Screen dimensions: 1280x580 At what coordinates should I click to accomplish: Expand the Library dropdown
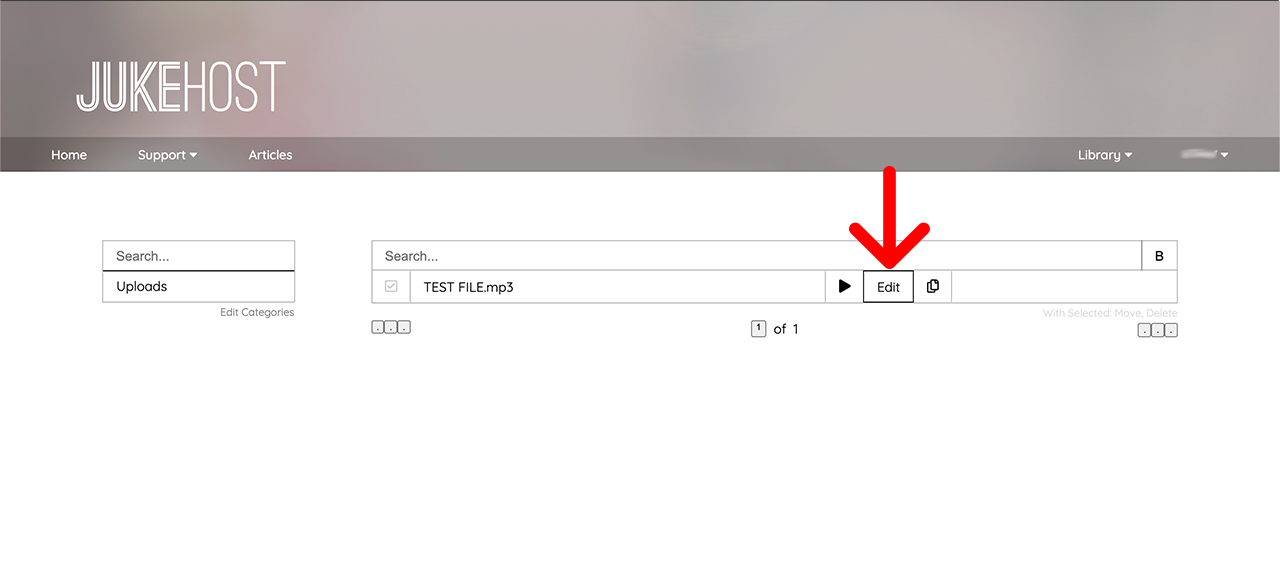tap(1105, 155)
